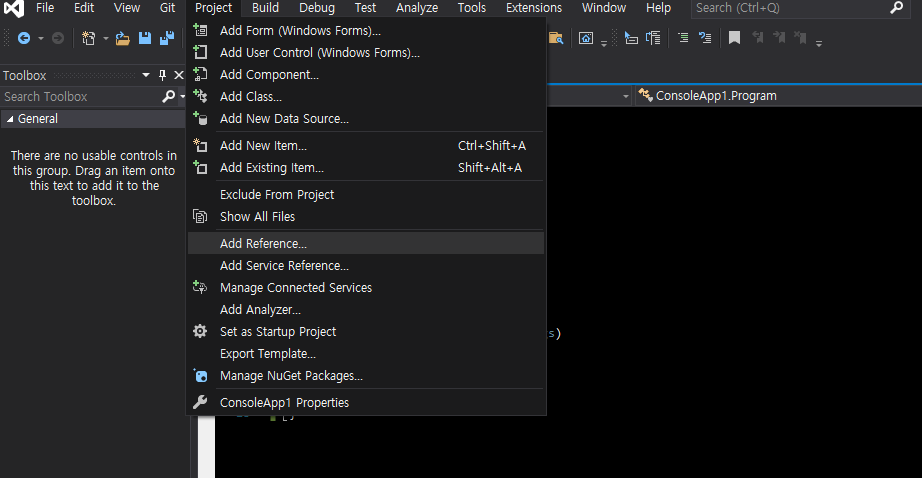Click the wrench icon beside ConsoleApp1 Properties
This screenshot has height=478, width=922.
click(200, 402)
